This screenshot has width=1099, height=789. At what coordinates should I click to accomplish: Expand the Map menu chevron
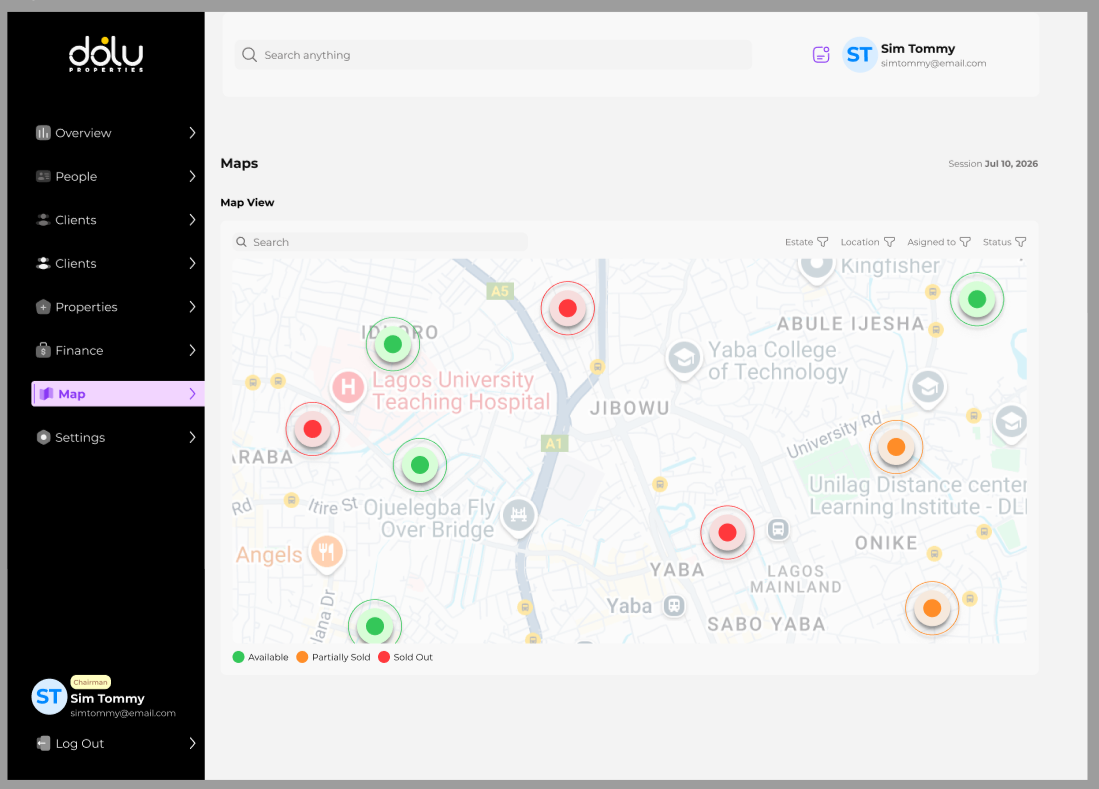[192, 394]
